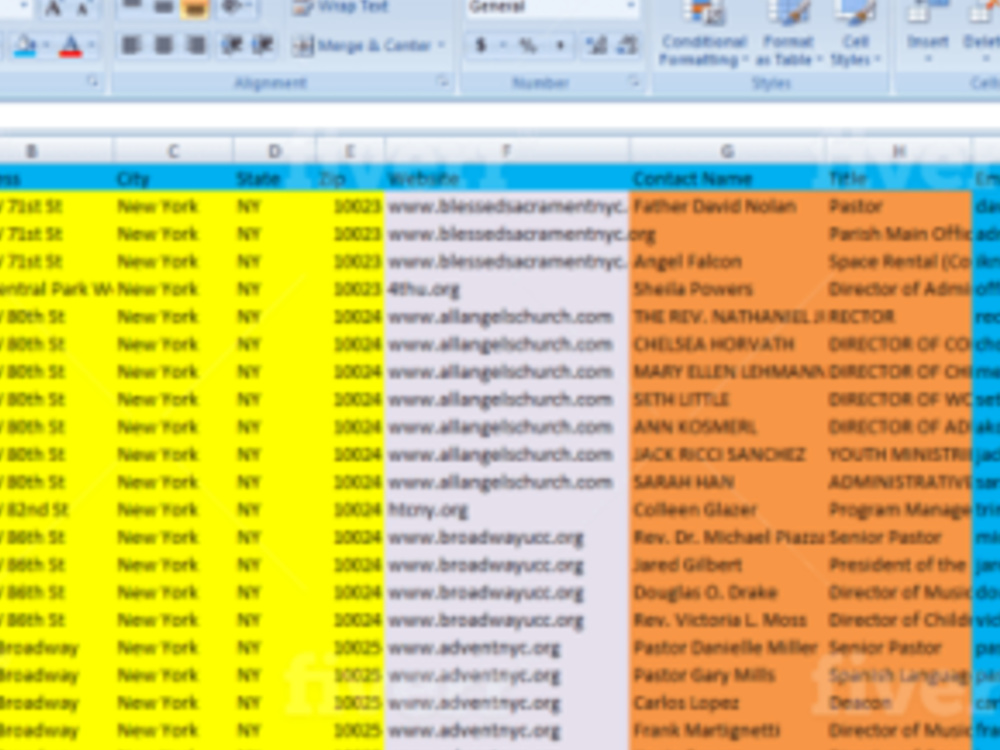Open Cell Styles gallery
This screenshot has width=1000, height=750.
pyautogui.click(x=855, y=33)
